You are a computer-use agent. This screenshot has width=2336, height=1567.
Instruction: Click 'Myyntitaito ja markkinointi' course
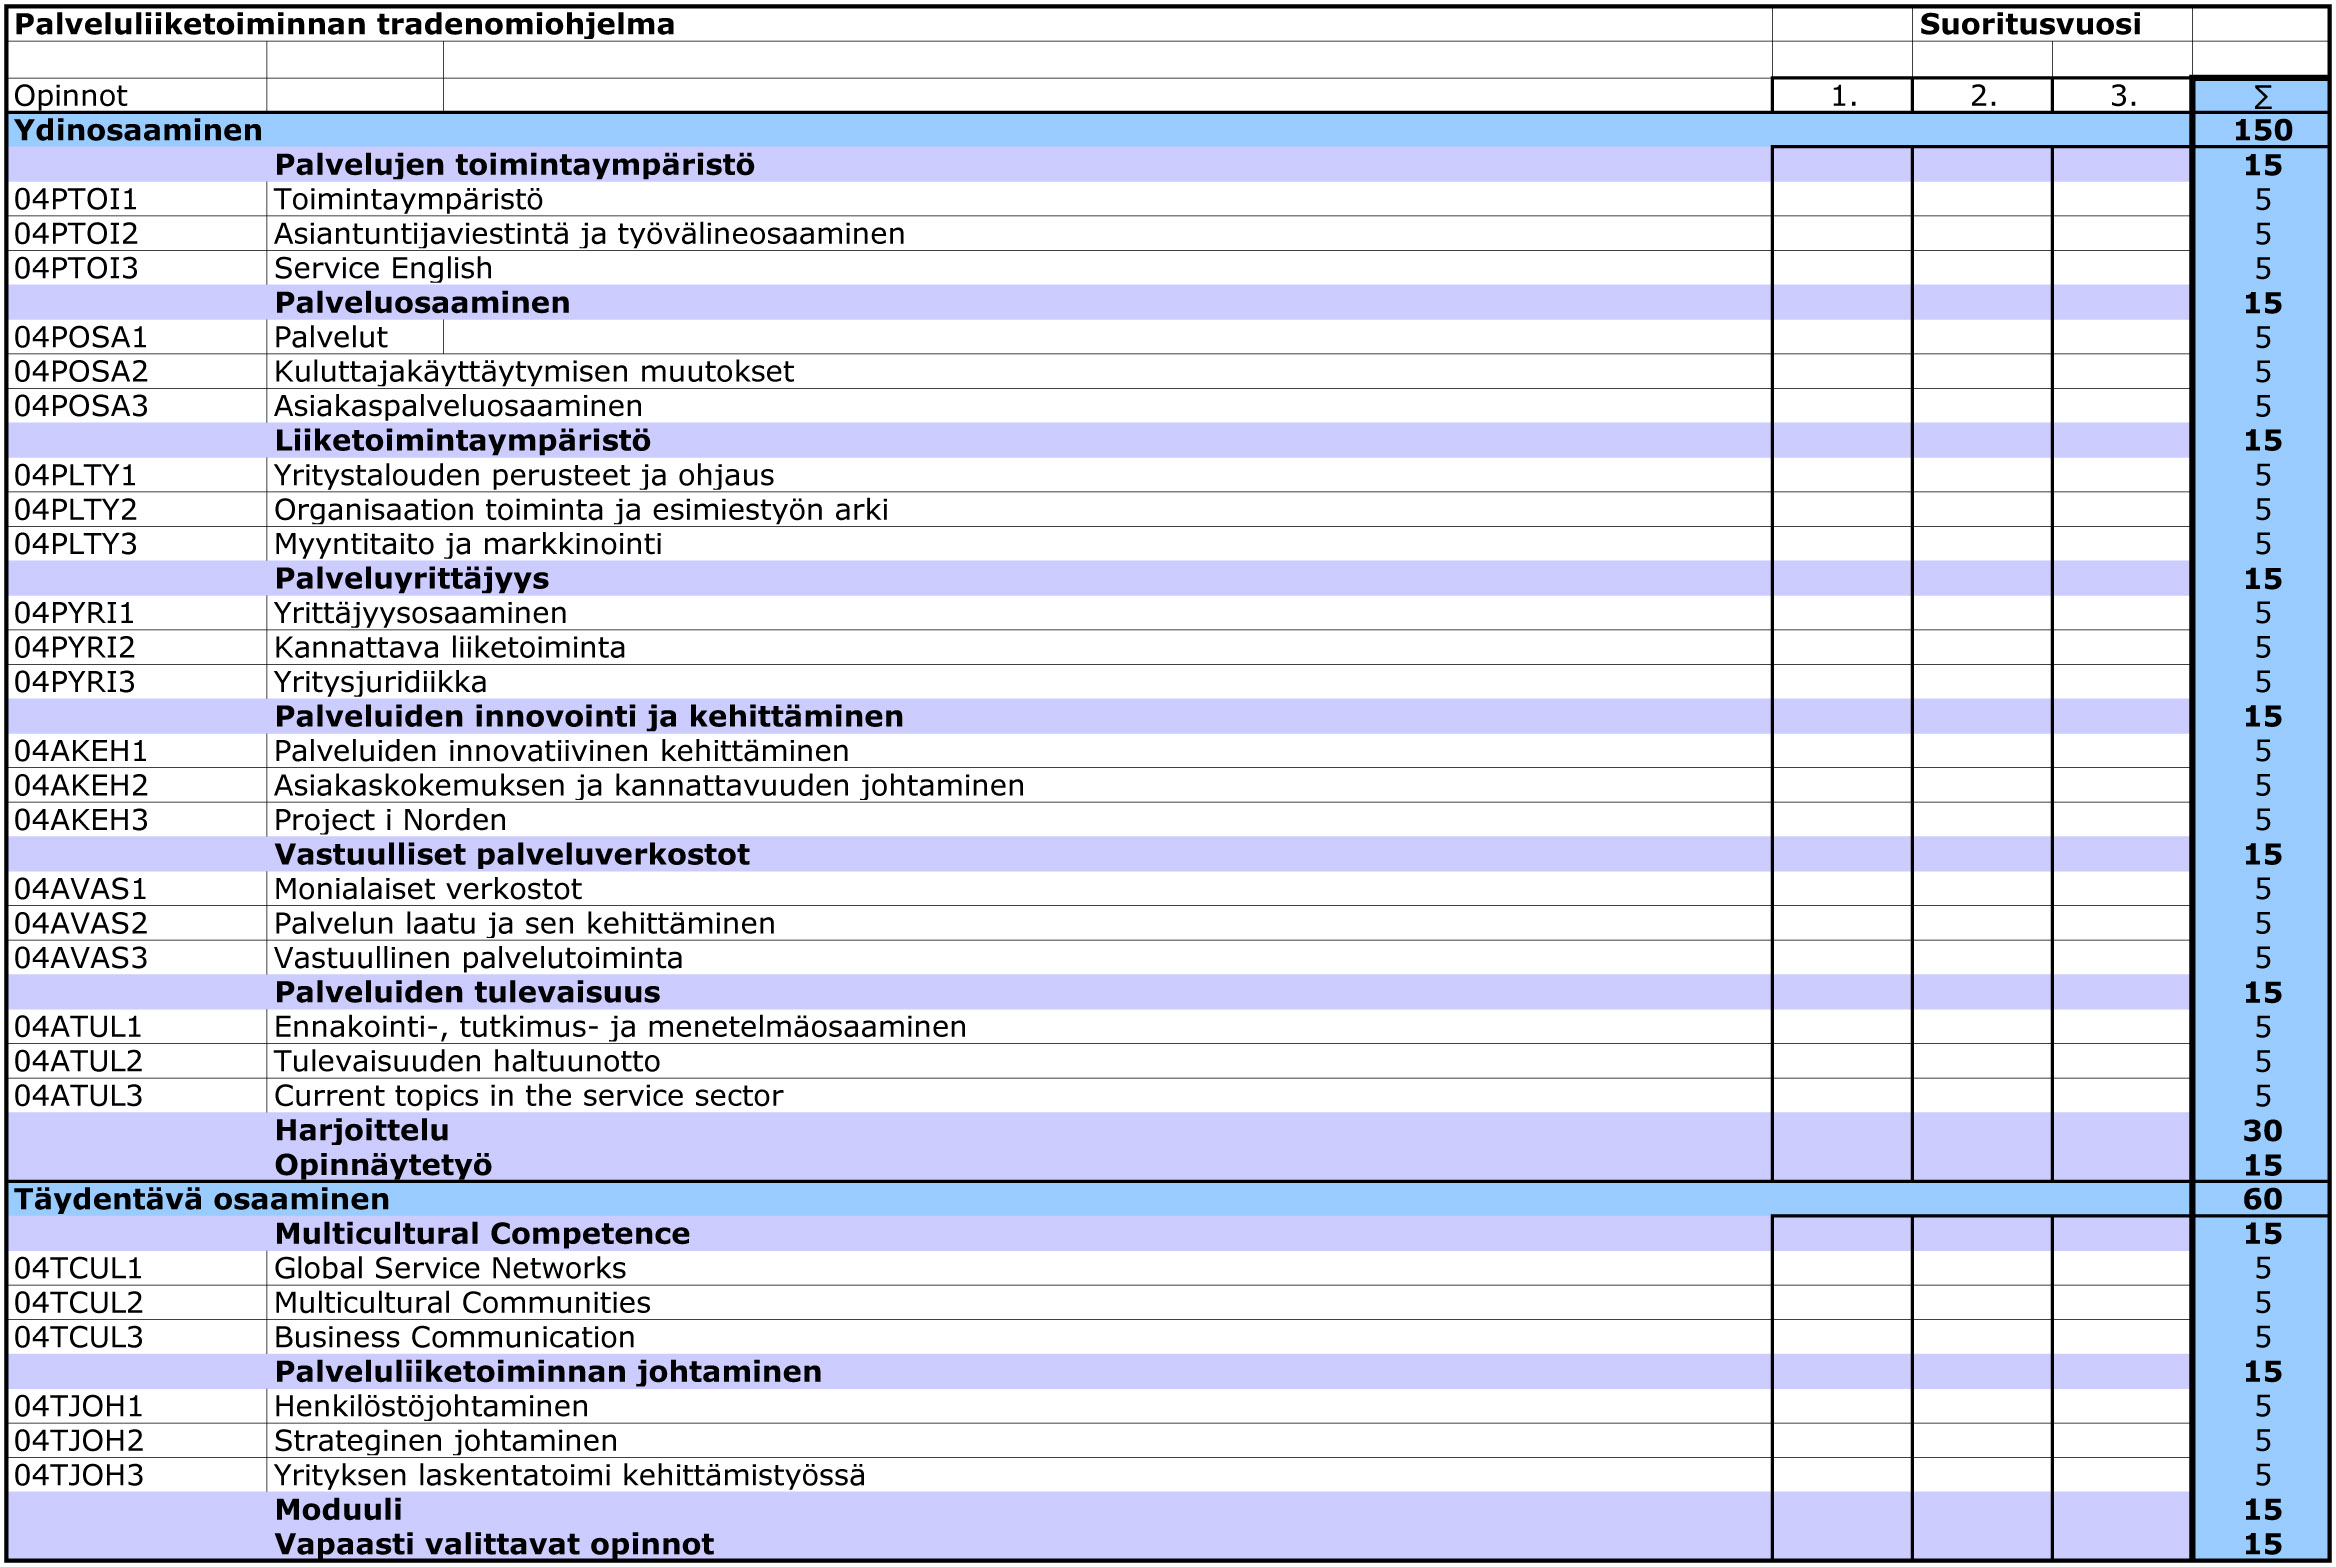468,544
